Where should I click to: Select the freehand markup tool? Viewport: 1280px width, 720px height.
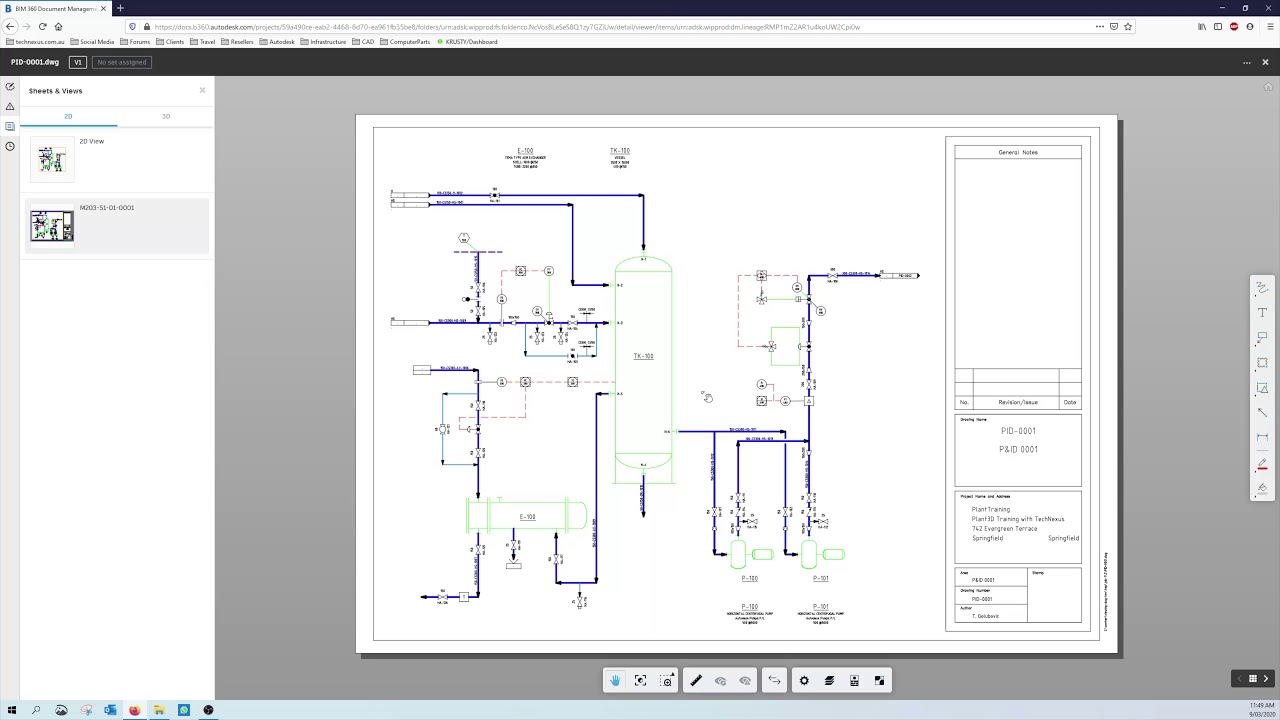[1262, 288]
